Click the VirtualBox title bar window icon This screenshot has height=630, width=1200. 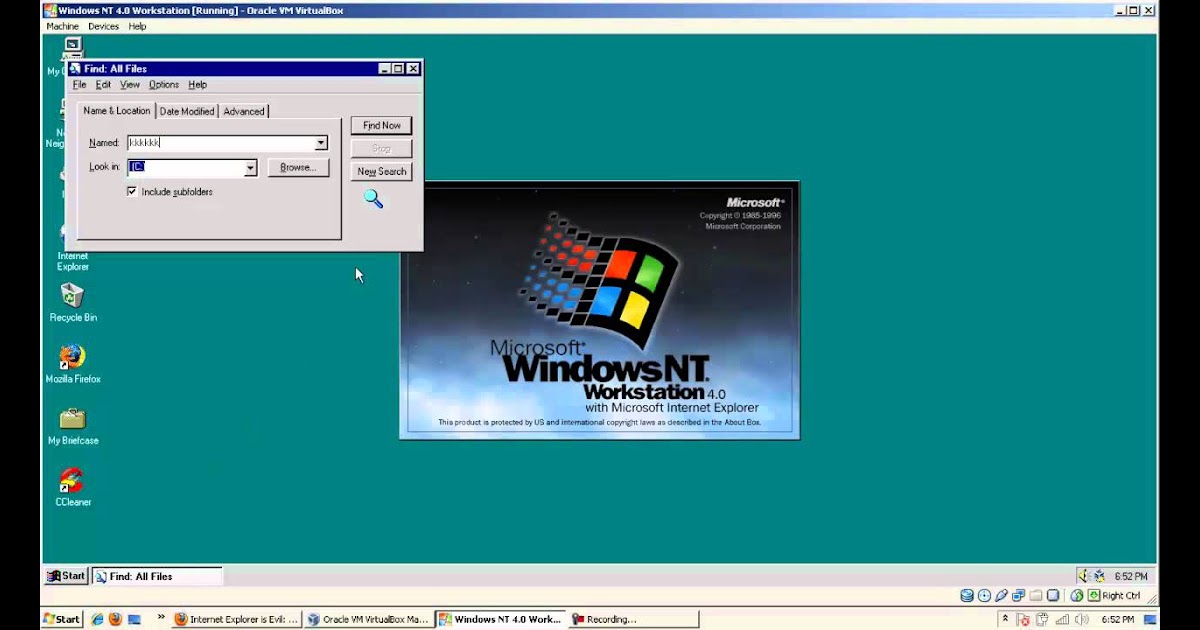coord(49,10)
